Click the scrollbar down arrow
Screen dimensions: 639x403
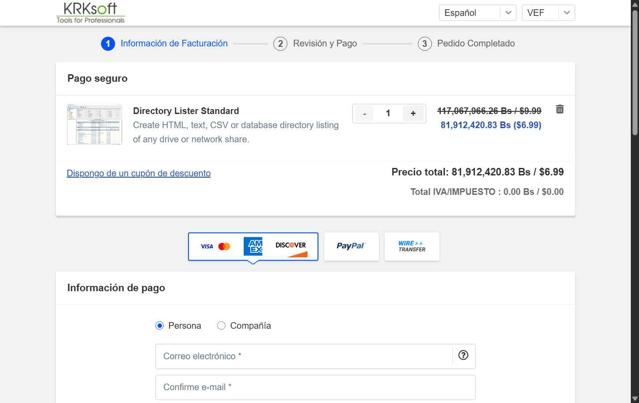click(x=635, y=398)
